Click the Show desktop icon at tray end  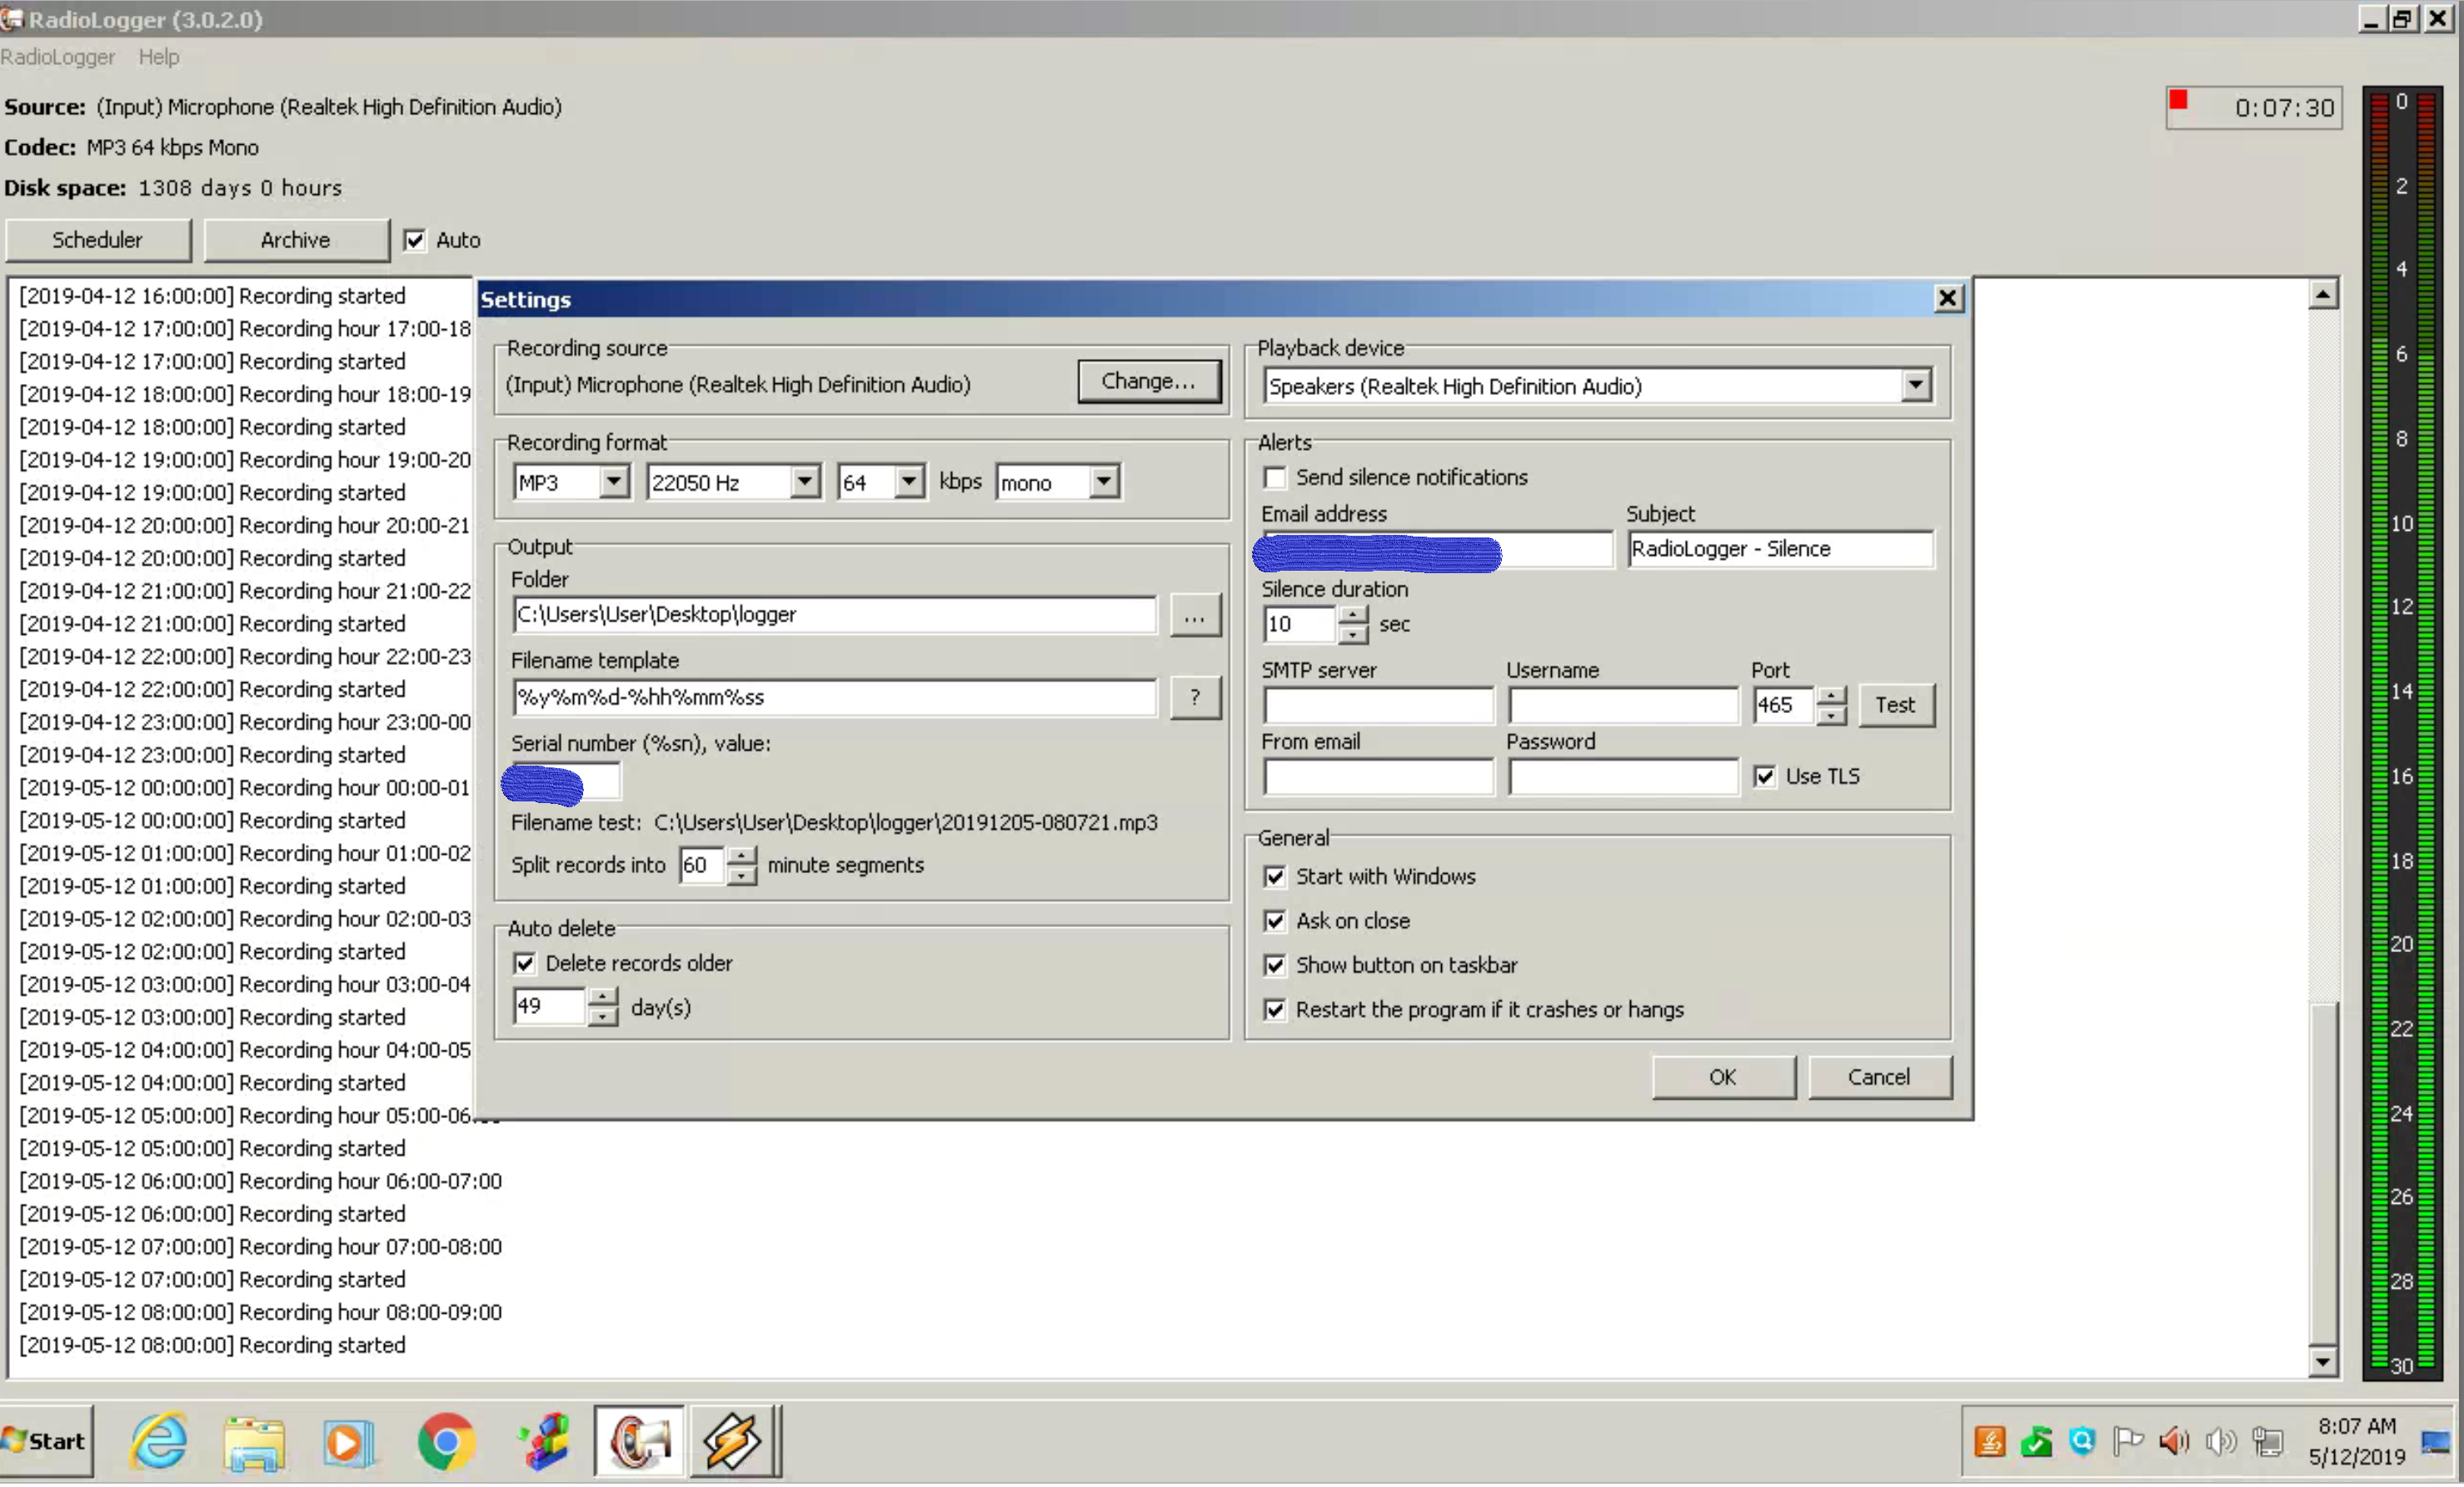tap(2435, 1441)
